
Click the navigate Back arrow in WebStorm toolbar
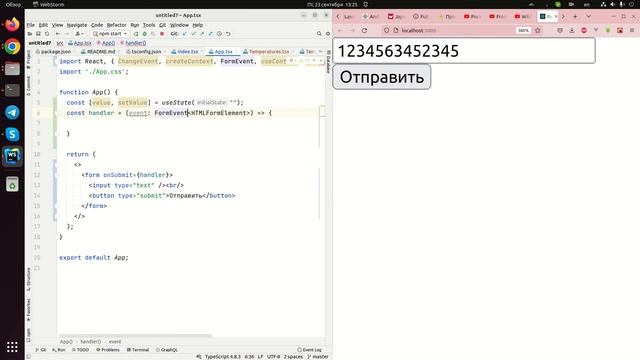point(58,34)
